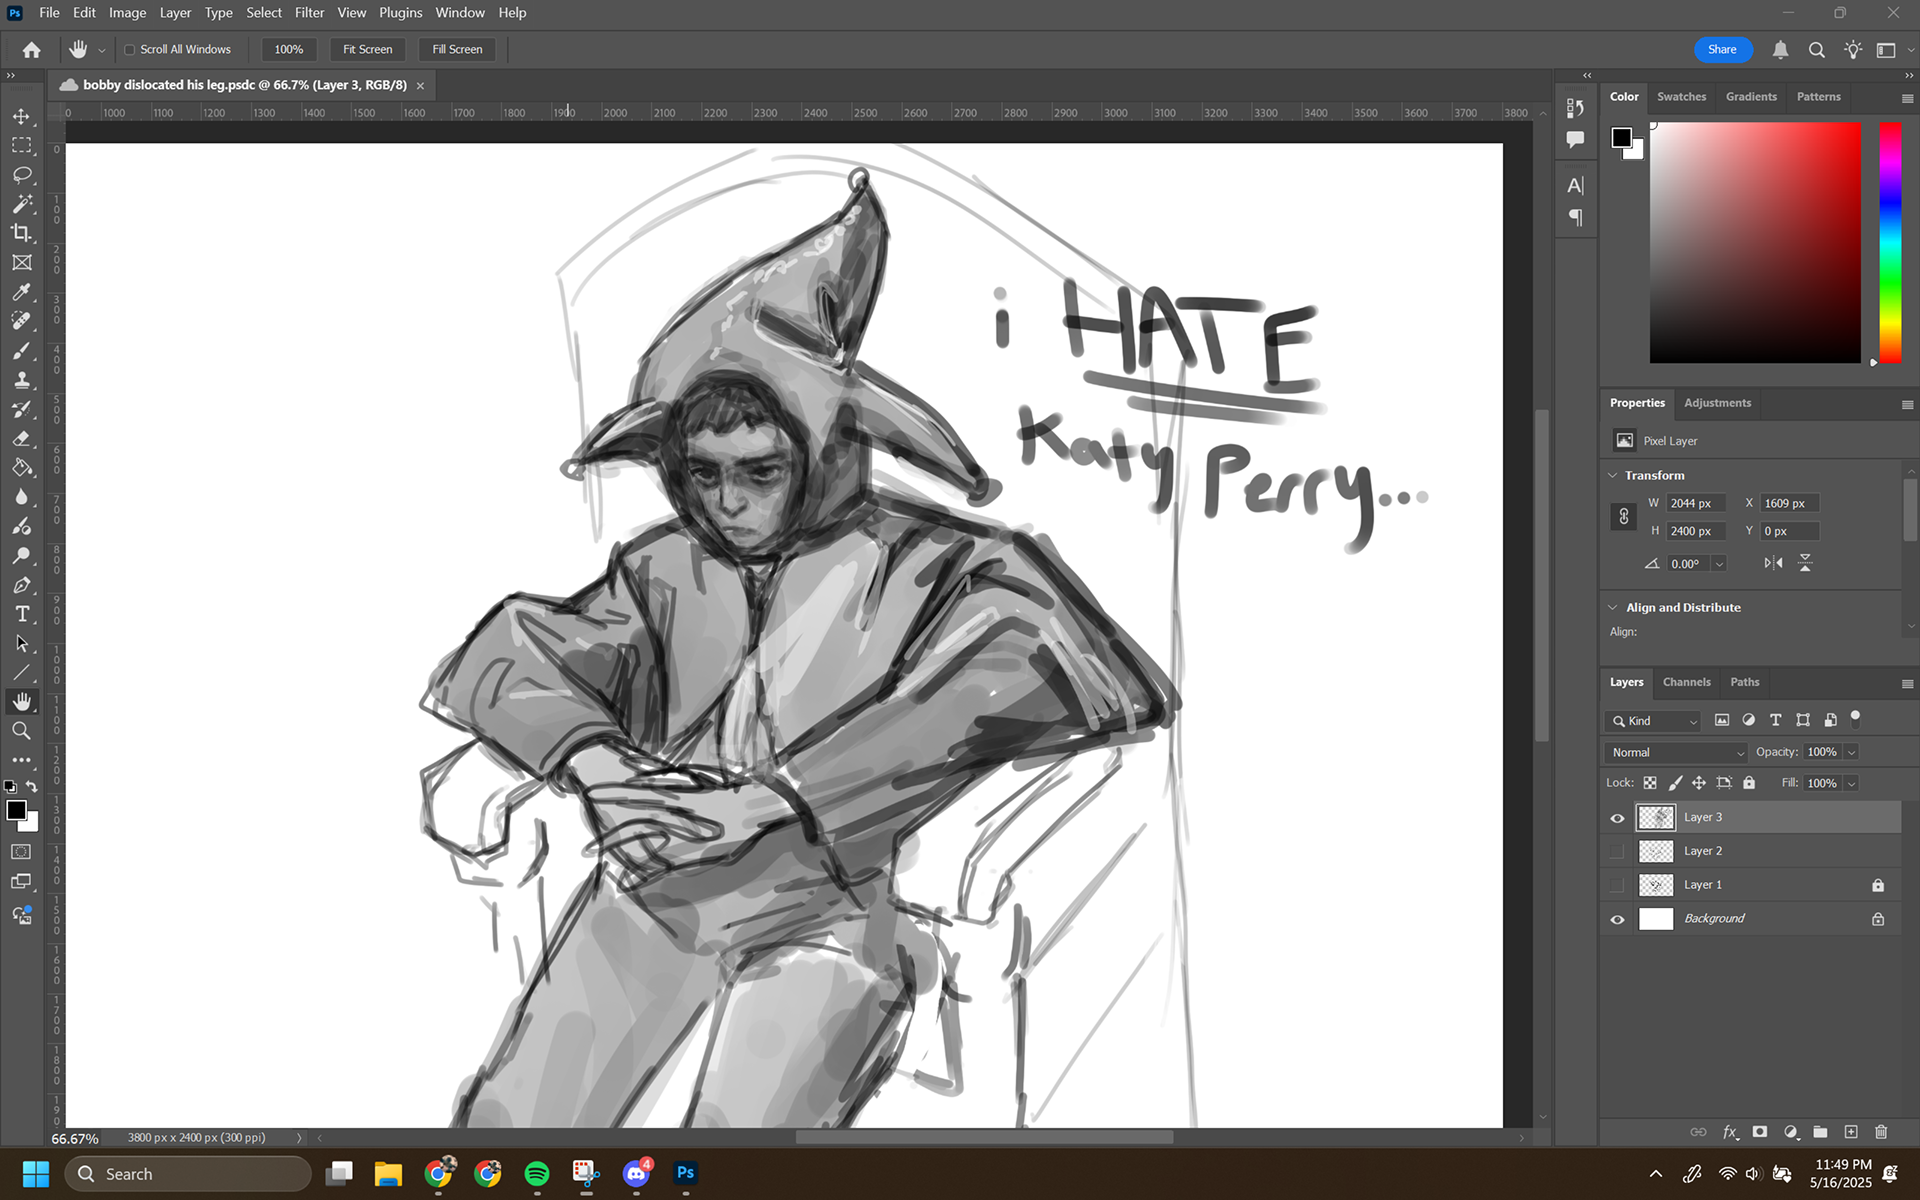
Task: Open the Filter menu
Action: coord(309,13)
